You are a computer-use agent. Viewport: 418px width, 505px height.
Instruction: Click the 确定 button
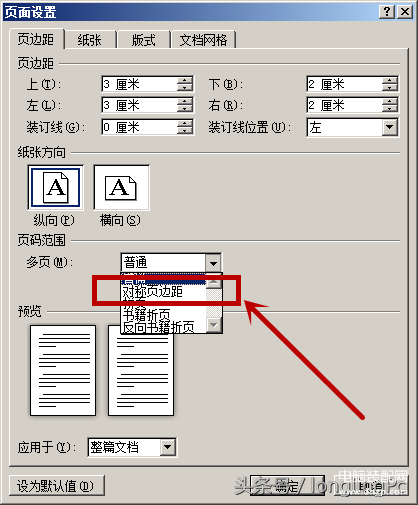click(x=287, y=486)
